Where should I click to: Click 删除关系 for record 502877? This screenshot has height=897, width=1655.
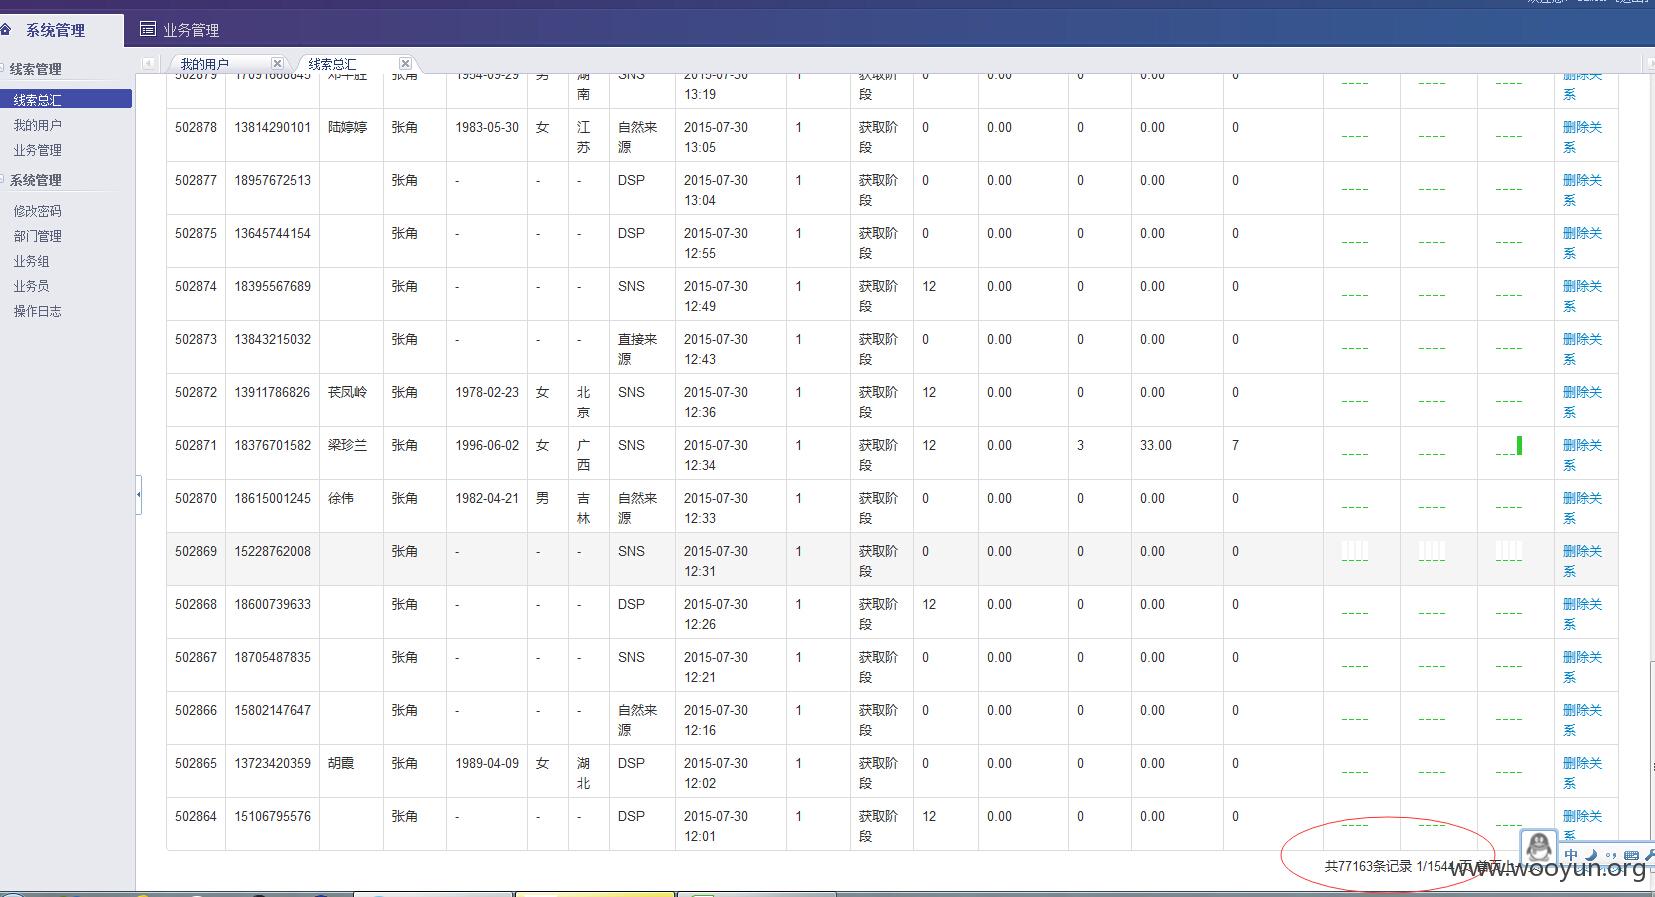[x=1582, y=190]
